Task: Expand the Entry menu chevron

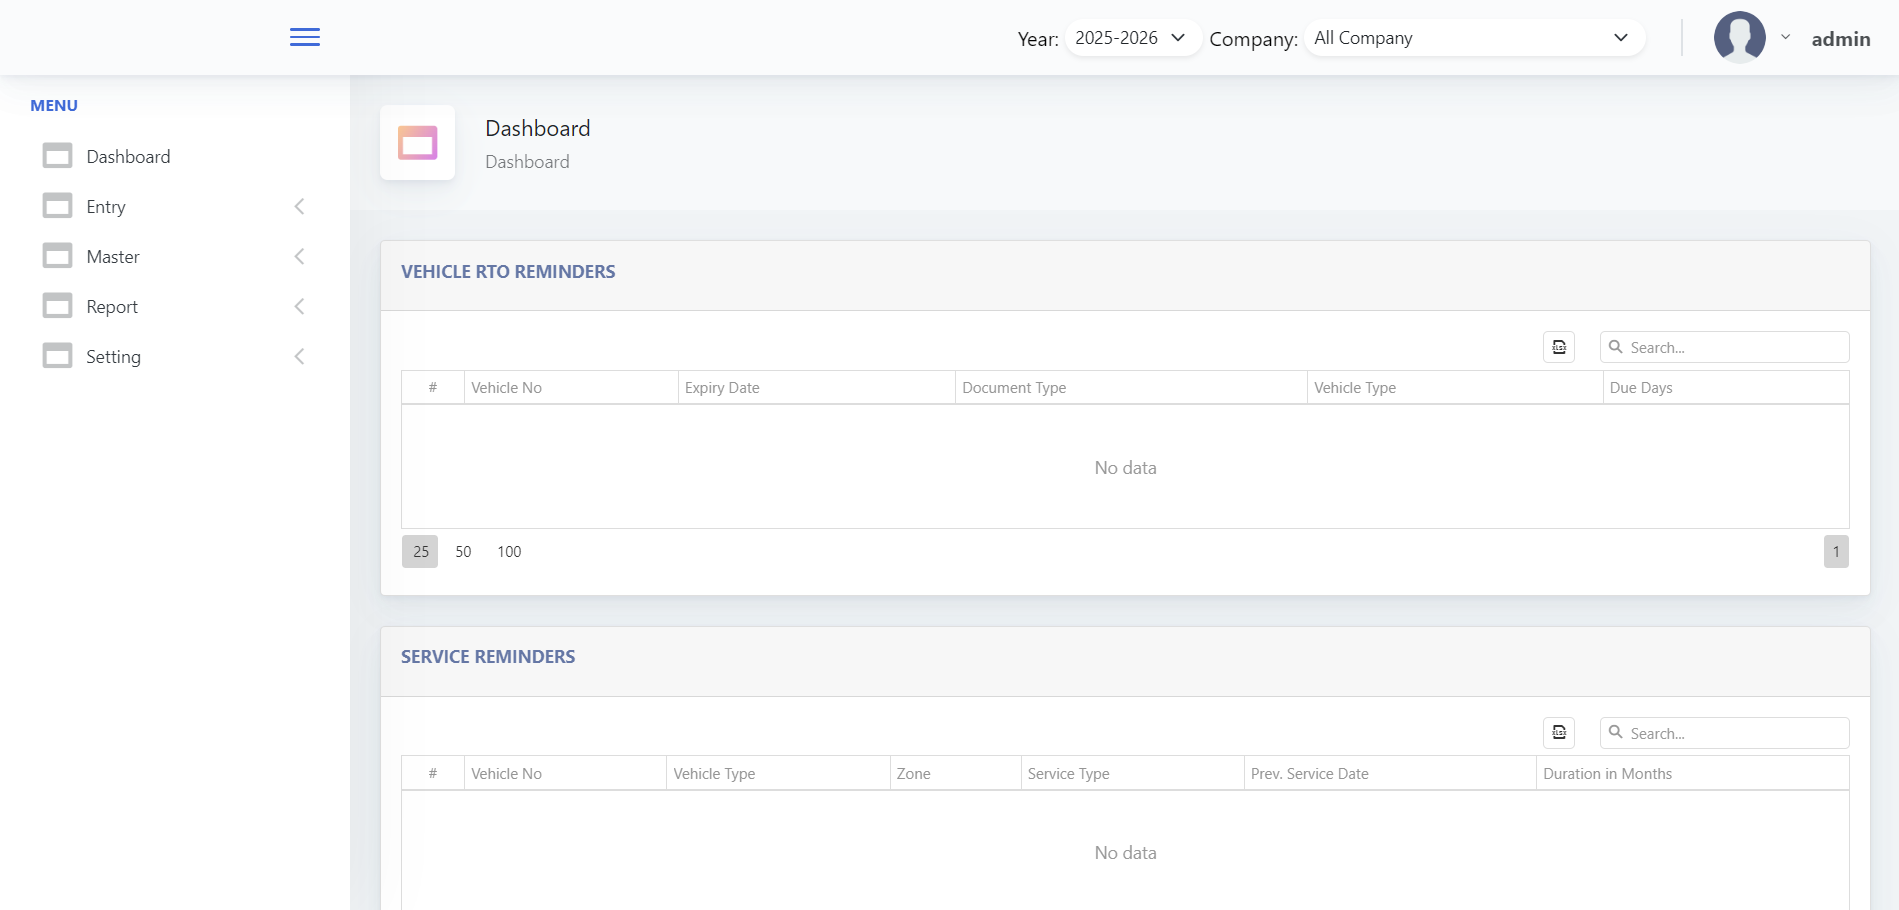Action: point(299,207)
